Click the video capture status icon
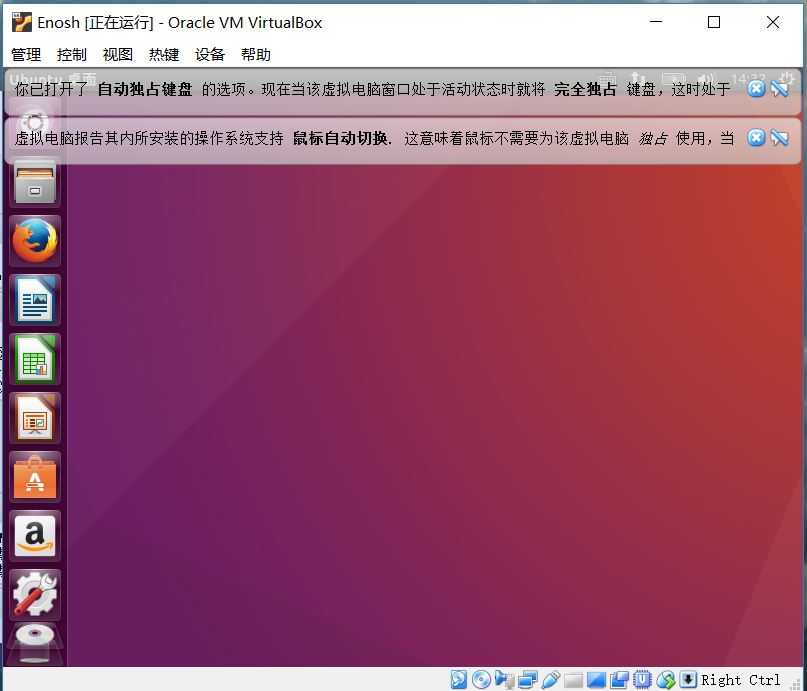807x691 pixels. tap(619, 680)
